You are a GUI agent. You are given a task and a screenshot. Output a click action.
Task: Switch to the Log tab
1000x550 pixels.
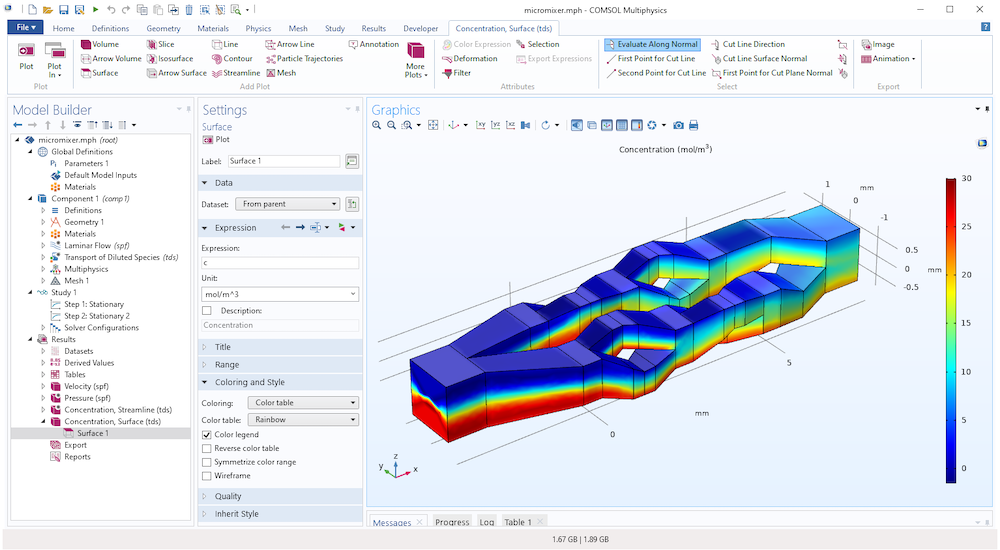[487, 522]
